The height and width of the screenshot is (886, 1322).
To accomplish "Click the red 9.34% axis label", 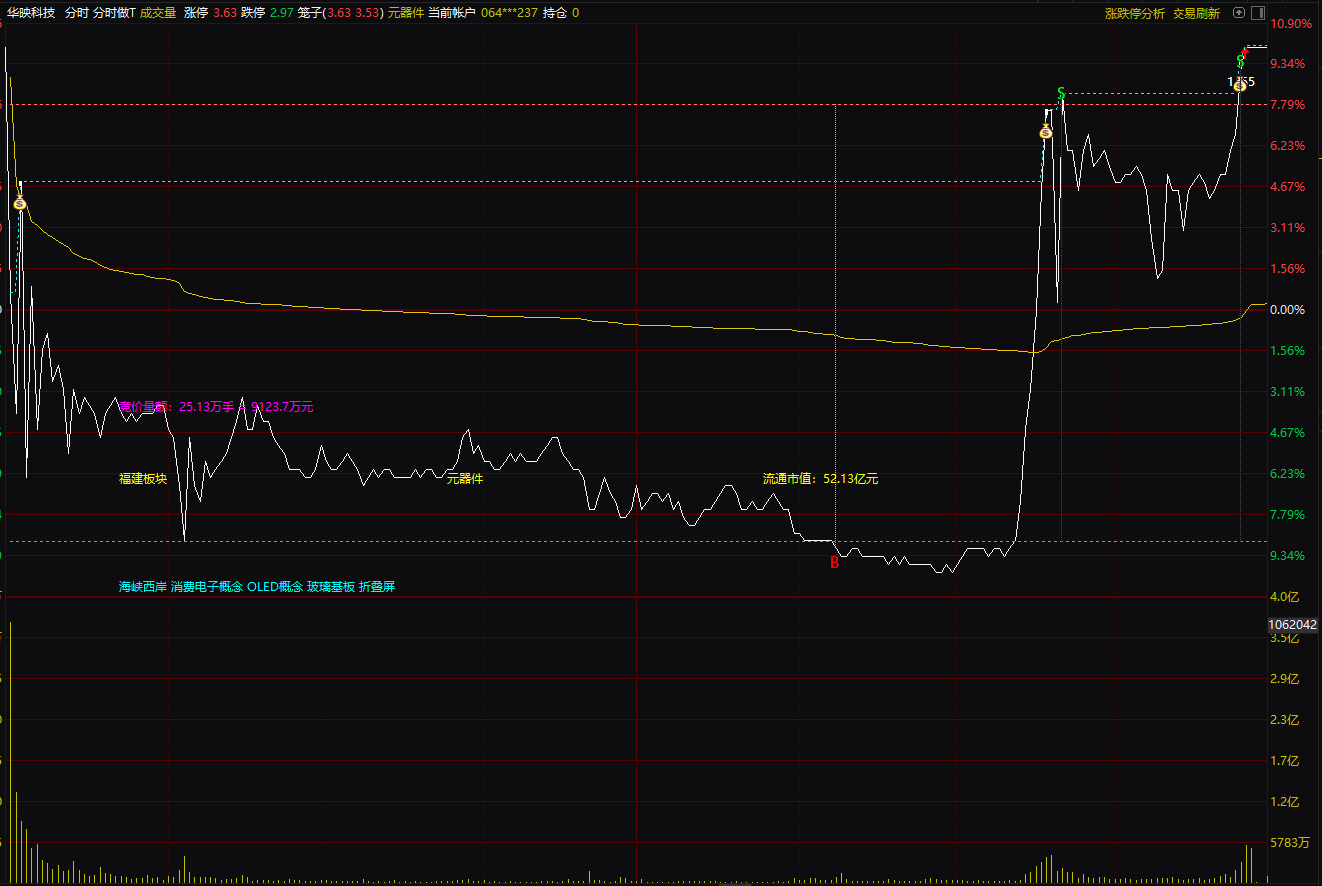I will click(x=1287, y=64).
